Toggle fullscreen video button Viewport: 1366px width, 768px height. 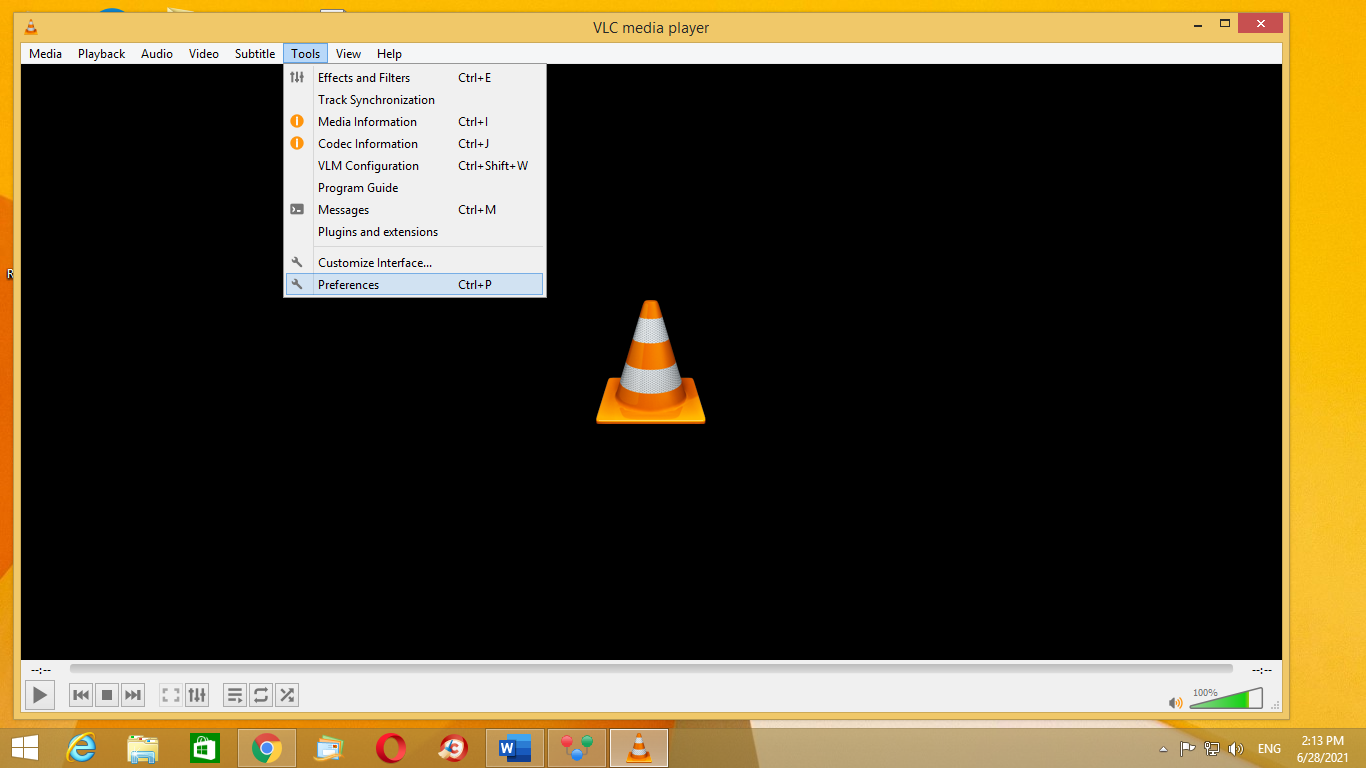coord(171,694)
